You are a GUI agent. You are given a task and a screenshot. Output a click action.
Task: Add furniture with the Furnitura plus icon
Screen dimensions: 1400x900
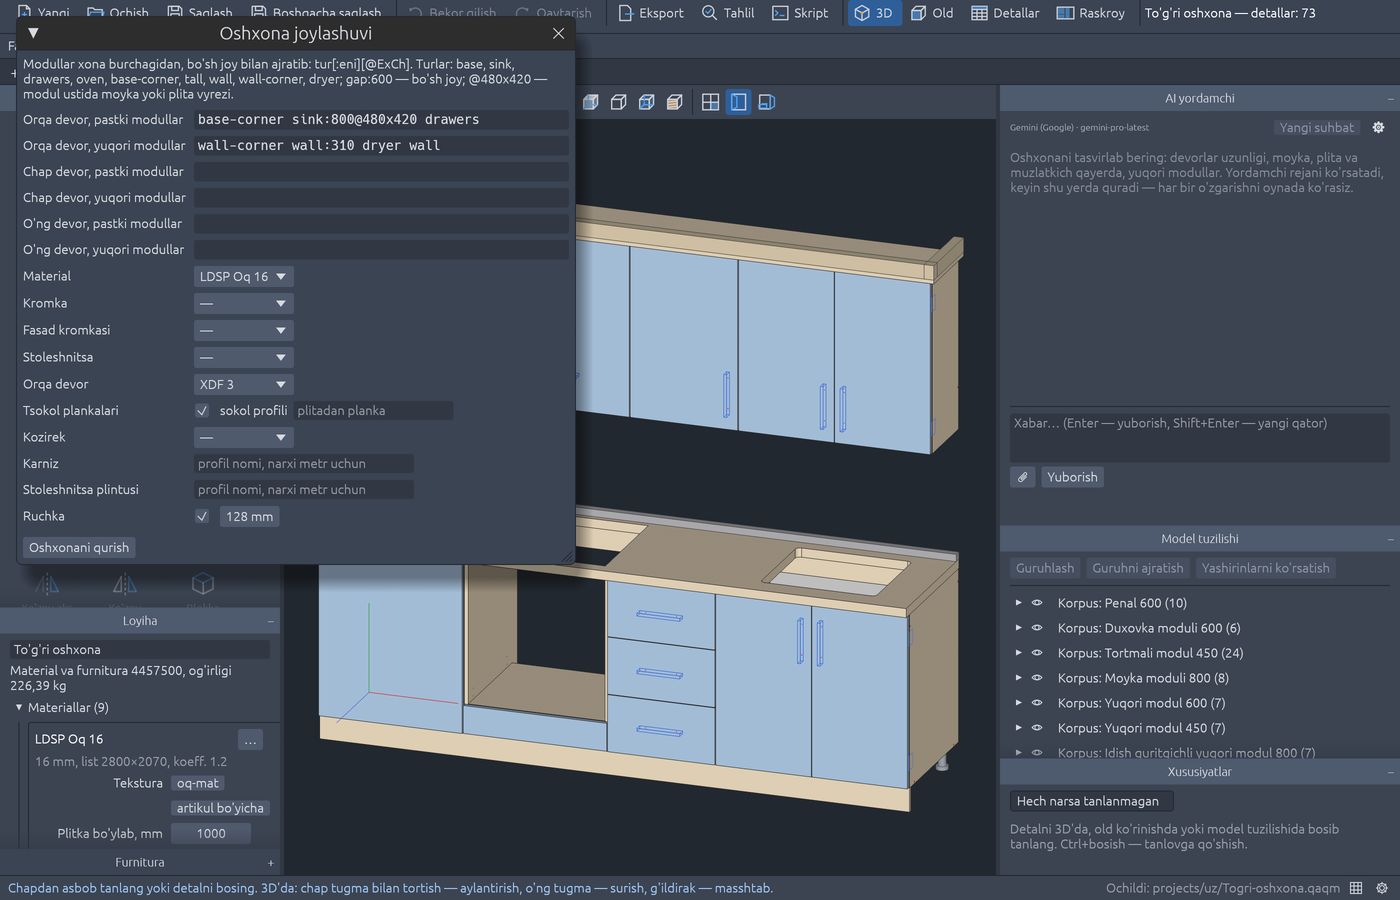point(270,863)
